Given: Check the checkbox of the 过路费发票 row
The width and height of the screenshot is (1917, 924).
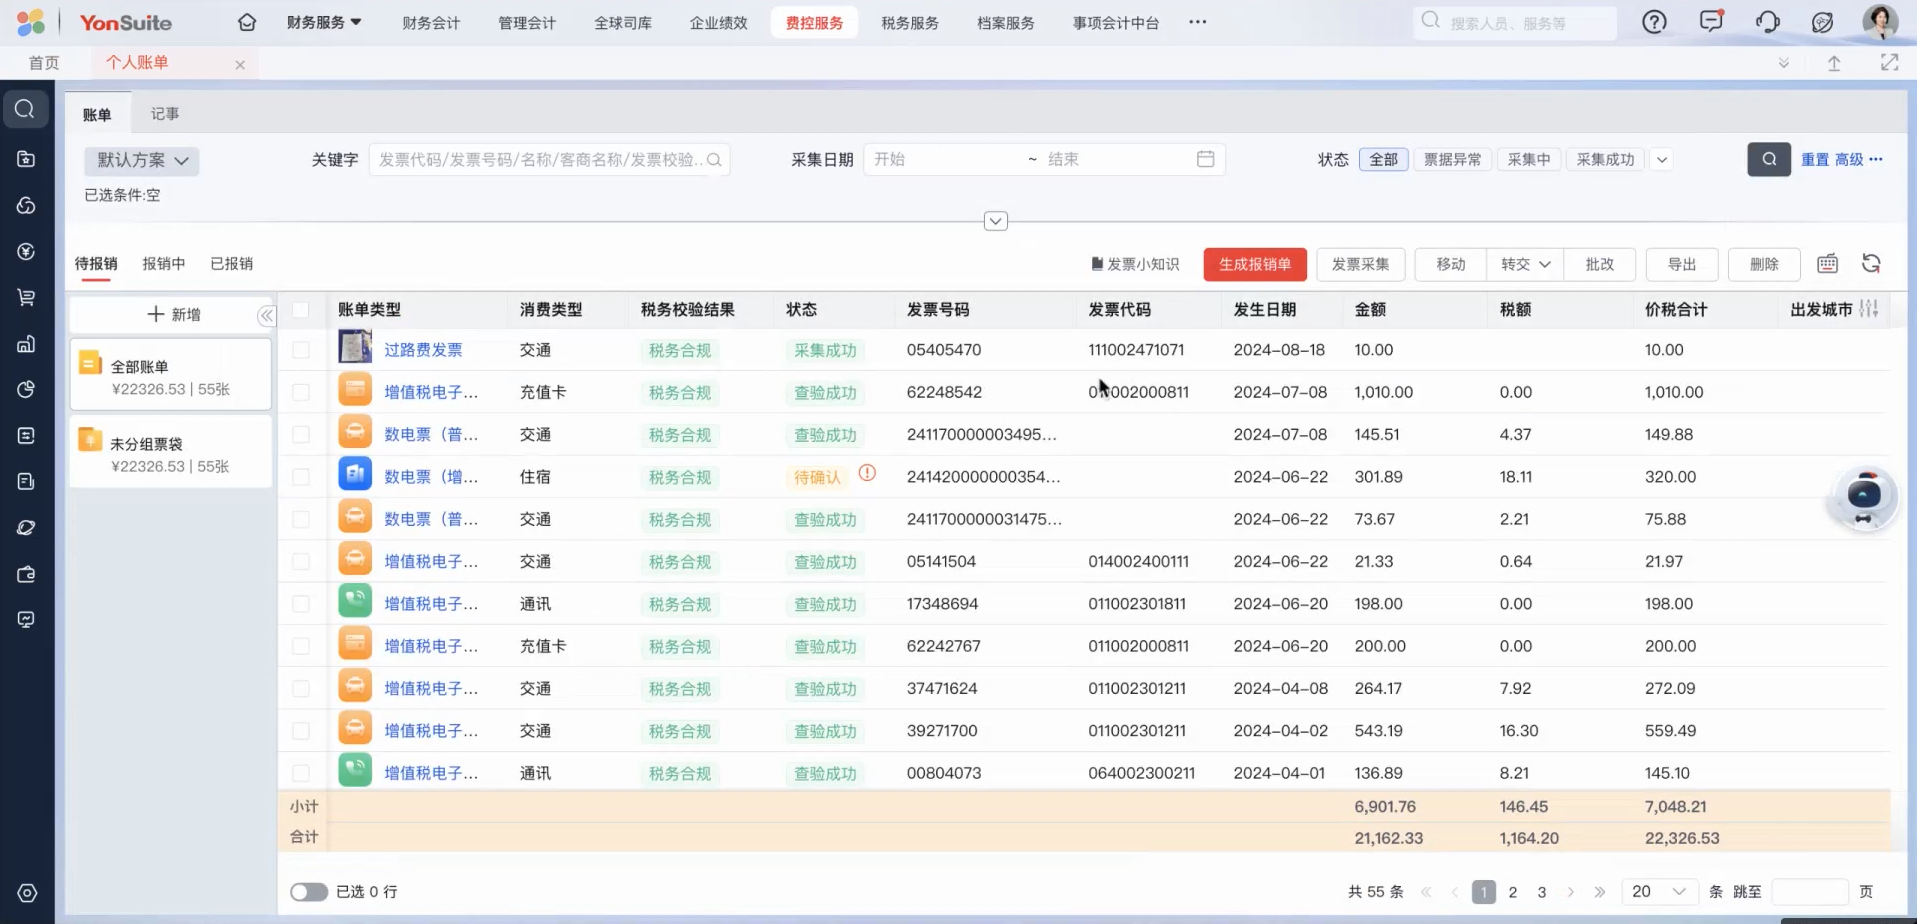Looking at the screenshot, I should 302,349.
